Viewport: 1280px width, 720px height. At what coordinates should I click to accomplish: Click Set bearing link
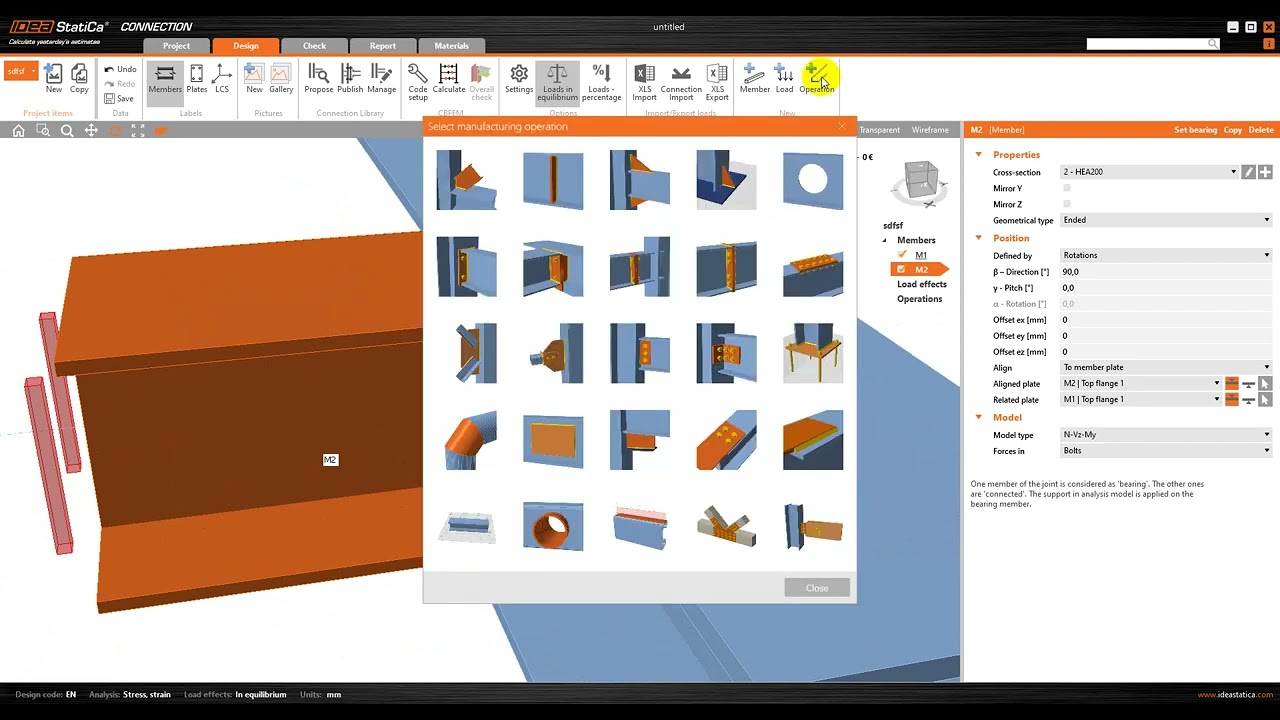(1195, 130)
